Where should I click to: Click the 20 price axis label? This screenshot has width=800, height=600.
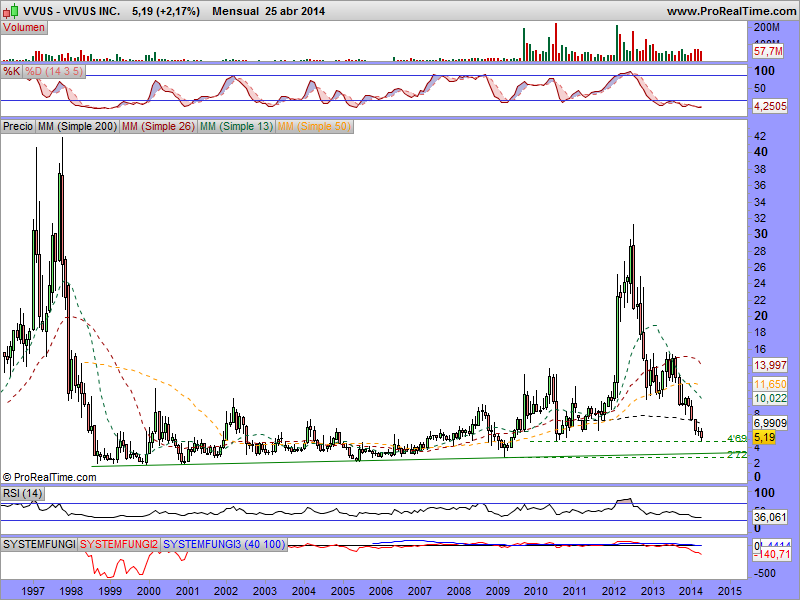click(760, 316)
